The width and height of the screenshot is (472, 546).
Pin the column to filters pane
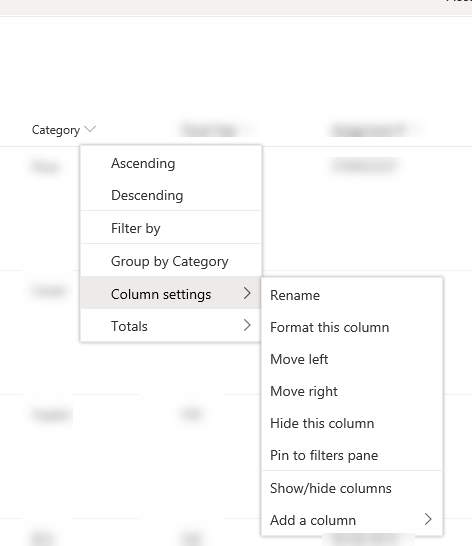pos(352,455)
